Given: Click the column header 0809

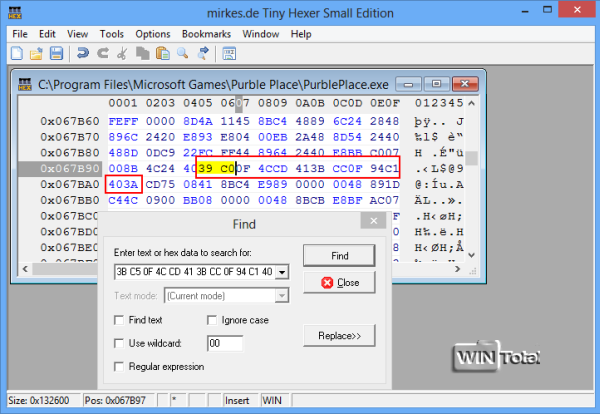Looking at the screenshot, I should point(272,103).
